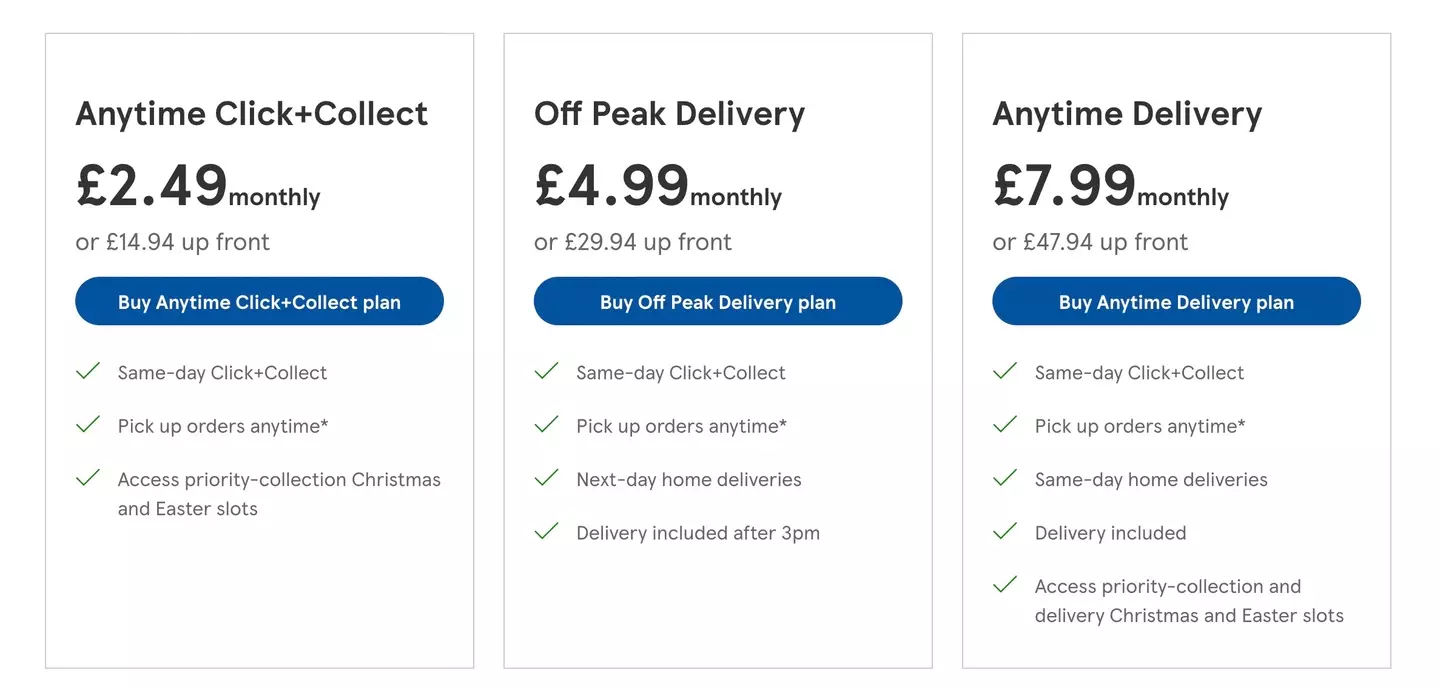
Task: Click the Buy Anytime Delivery plan button
Action: pyautogui.click(x=1176, y=301)
